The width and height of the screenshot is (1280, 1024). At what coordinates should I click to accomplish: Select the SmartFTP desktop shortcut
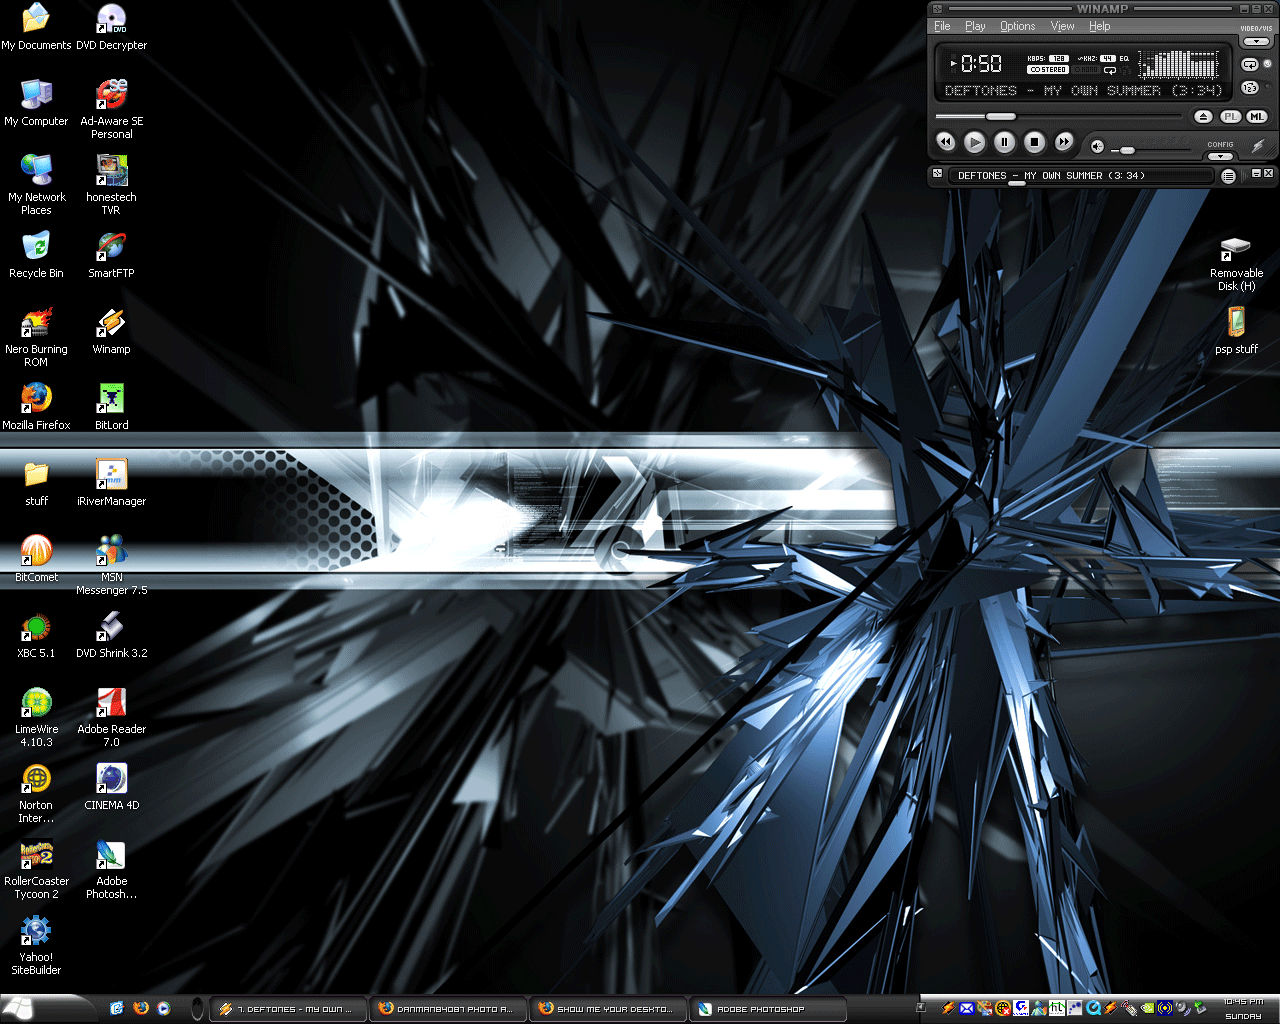pos(111,255)
